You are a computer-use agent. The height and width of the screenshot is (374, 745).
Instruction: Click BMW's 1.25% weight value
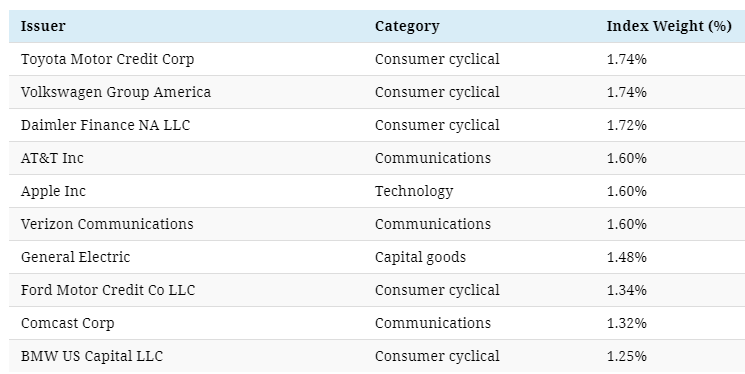click(x=626, y=356)
